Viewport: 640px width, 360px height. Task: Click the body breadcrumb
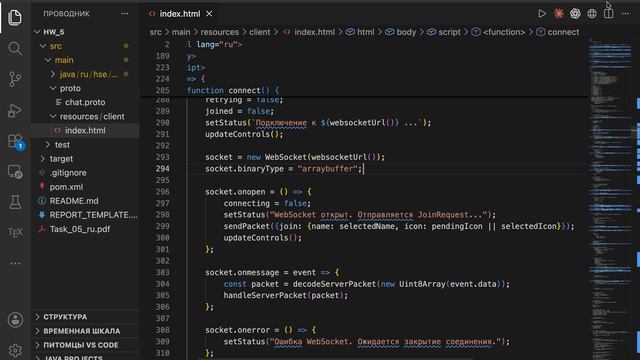point(401,32)
